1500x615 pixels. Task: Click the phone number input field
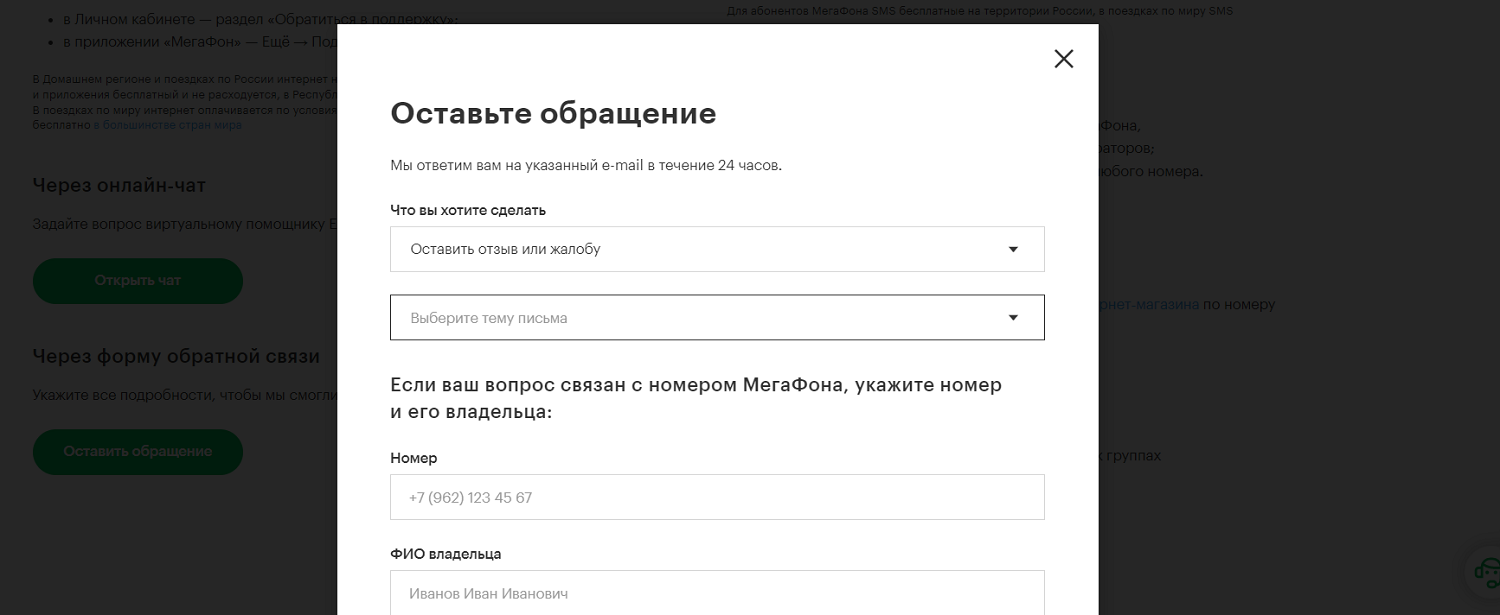pos(717,497)
